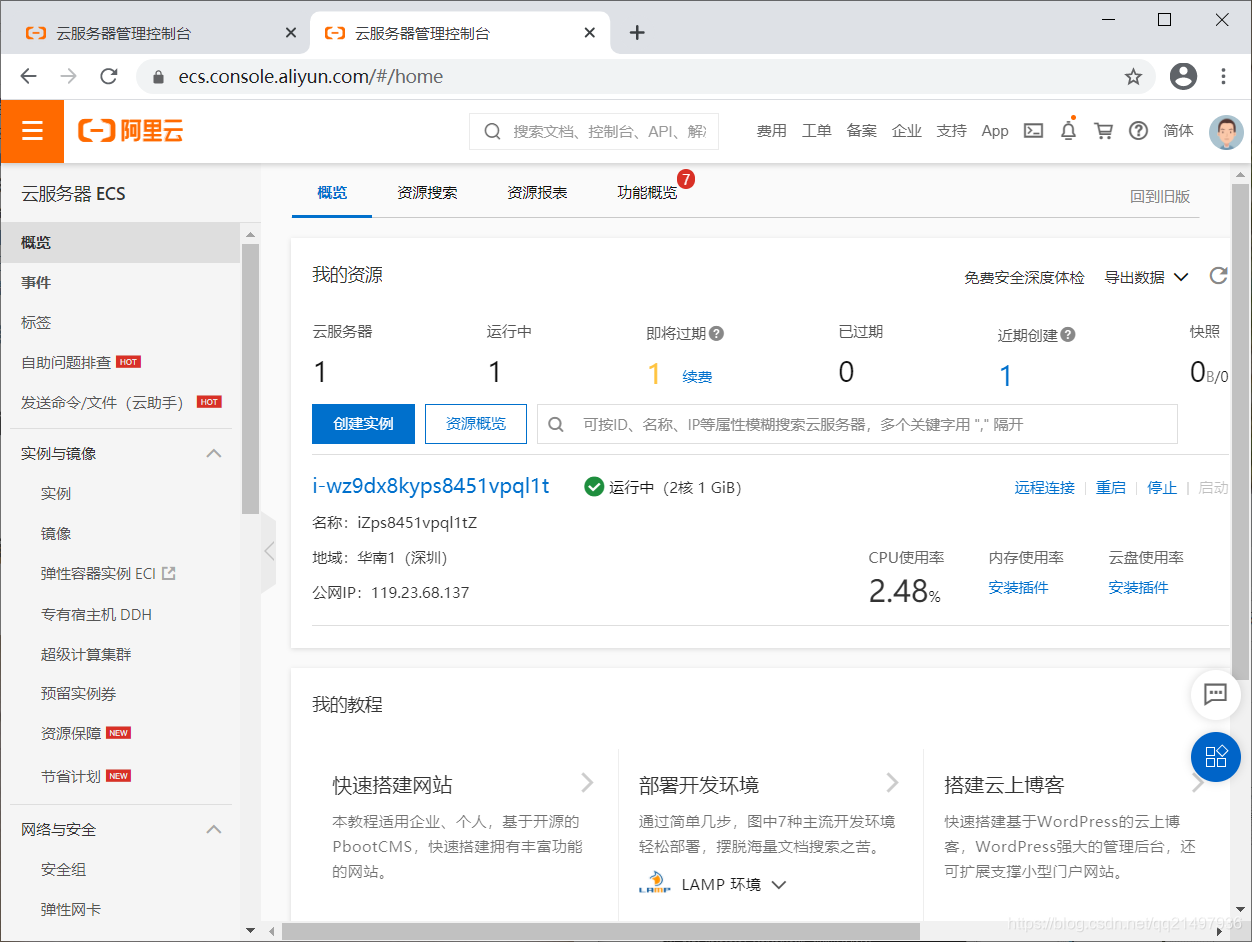1252x942 pixels.
Task: Open the hamburger menu in orange header
Action: pyautogui.click(x=32, y=131)
